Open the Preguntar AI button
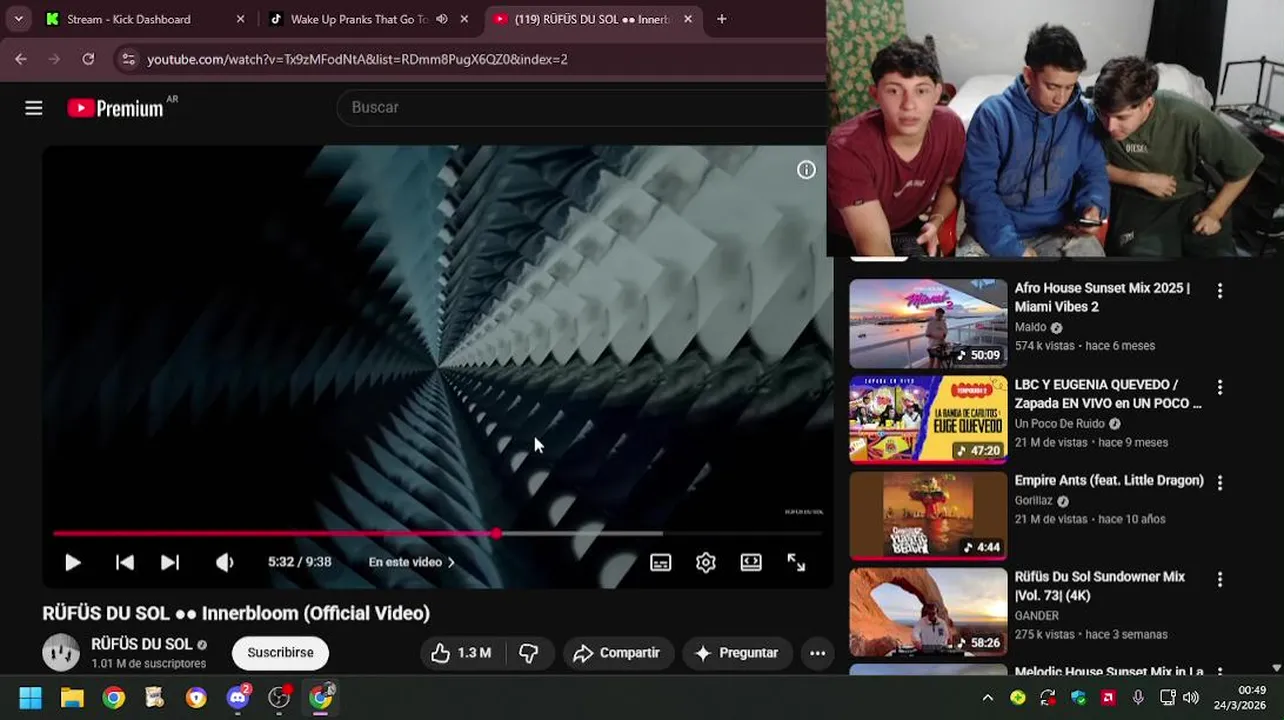Screen dimensions: 1284x720 coord(737,653)
